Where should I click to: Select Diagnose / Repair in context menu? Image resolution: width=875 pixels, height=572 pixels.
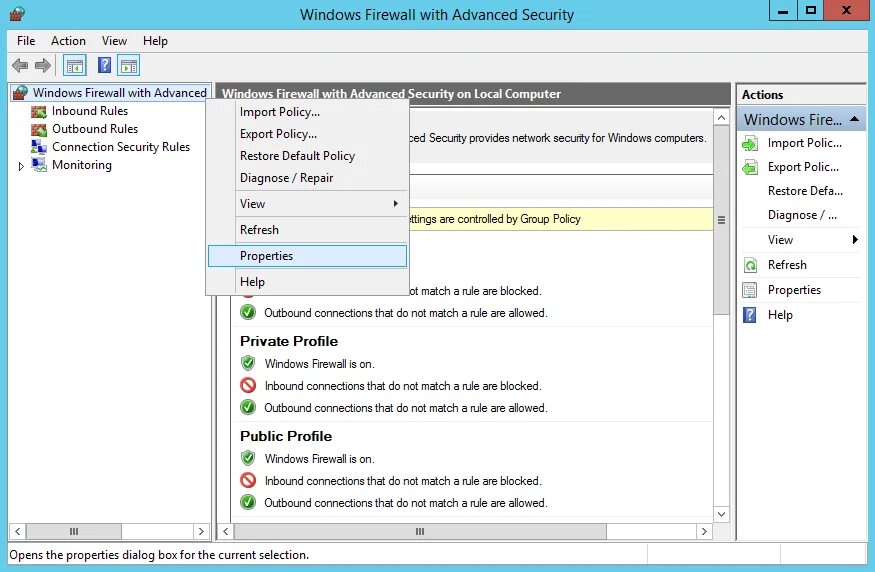pos(308,177)
